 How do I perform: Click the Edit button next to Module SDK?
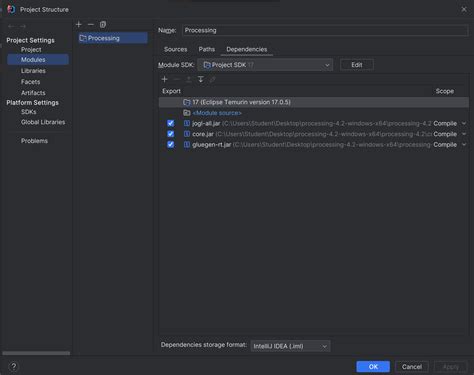point(357,65)
